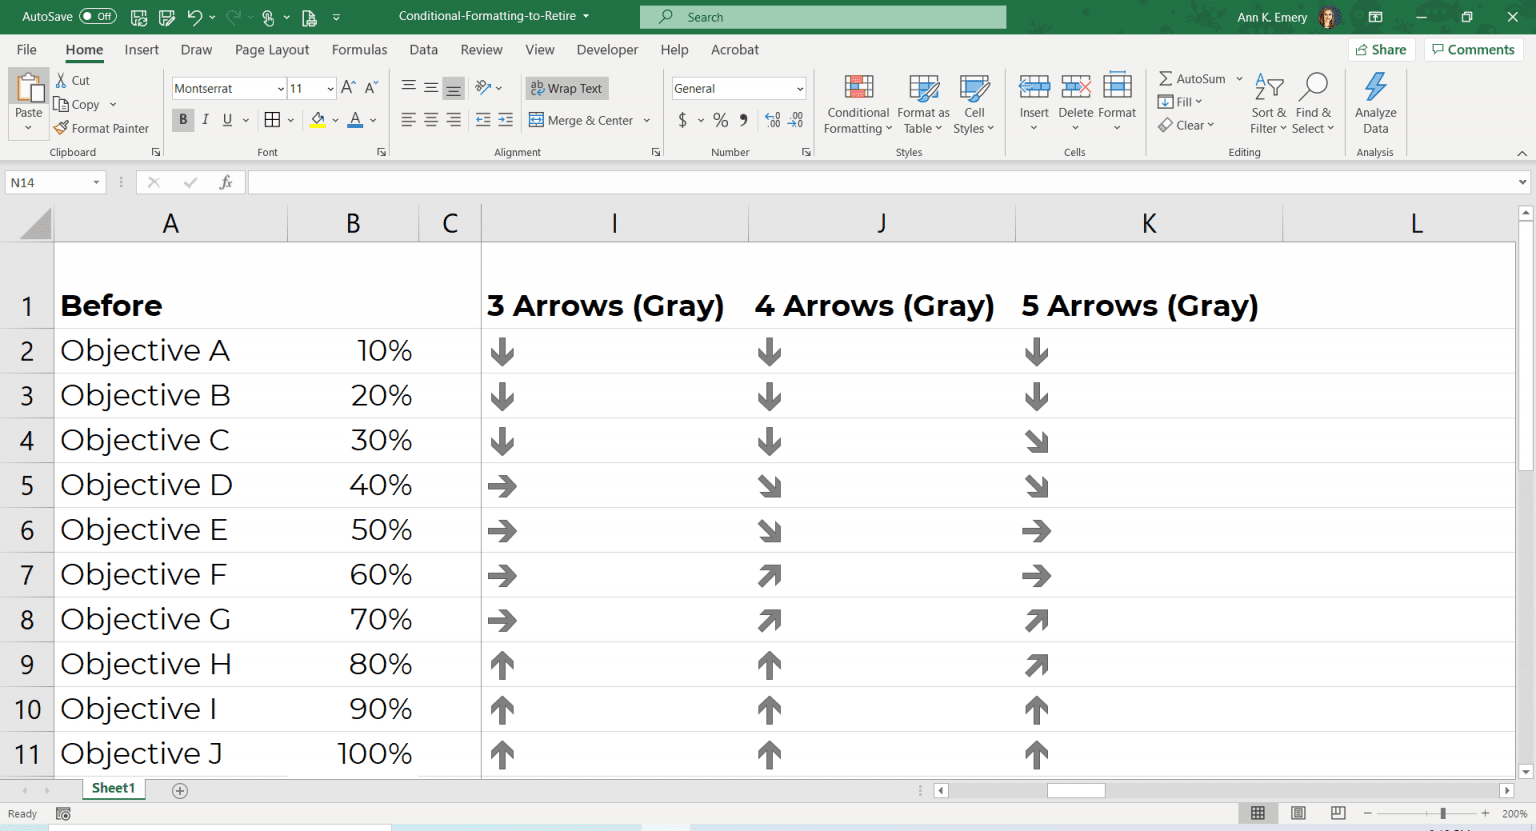The width and height of the screenshot is (1536, 831).
Task: Open Conditional Formatting options
Action: pyautogui.click(x=857, y=103)
